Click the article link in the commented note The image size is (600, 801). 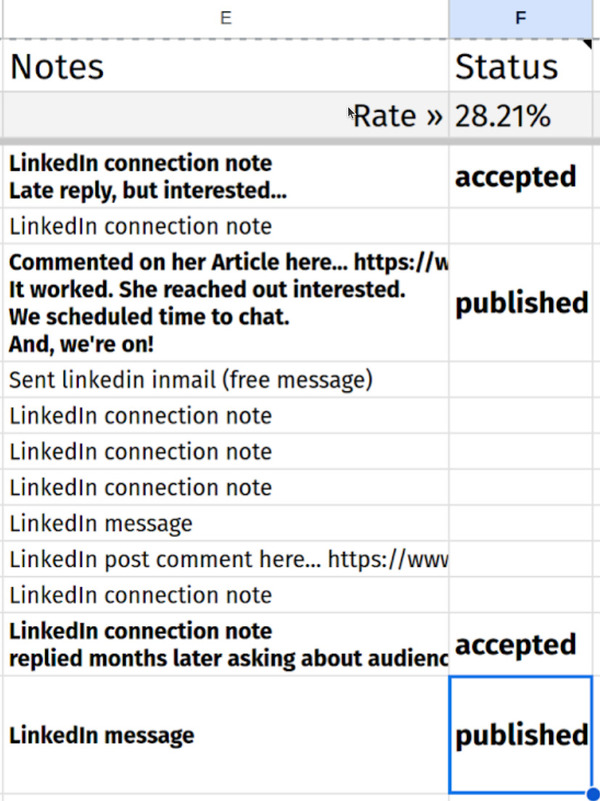click(420, 263)
